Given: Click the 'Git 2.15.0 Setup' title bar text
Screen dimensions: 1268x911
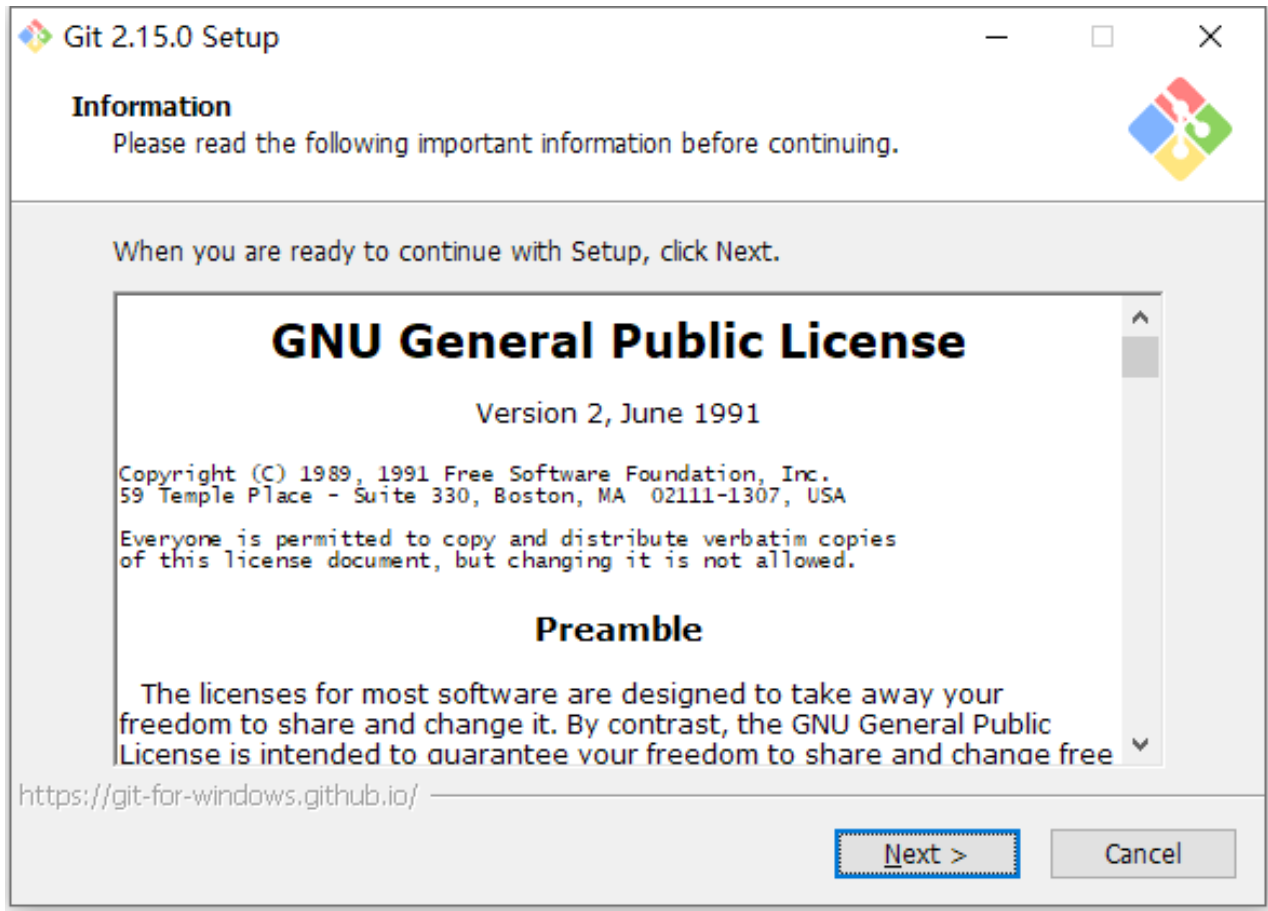Looking at the screenshot, I should click(x=171, y=38).
